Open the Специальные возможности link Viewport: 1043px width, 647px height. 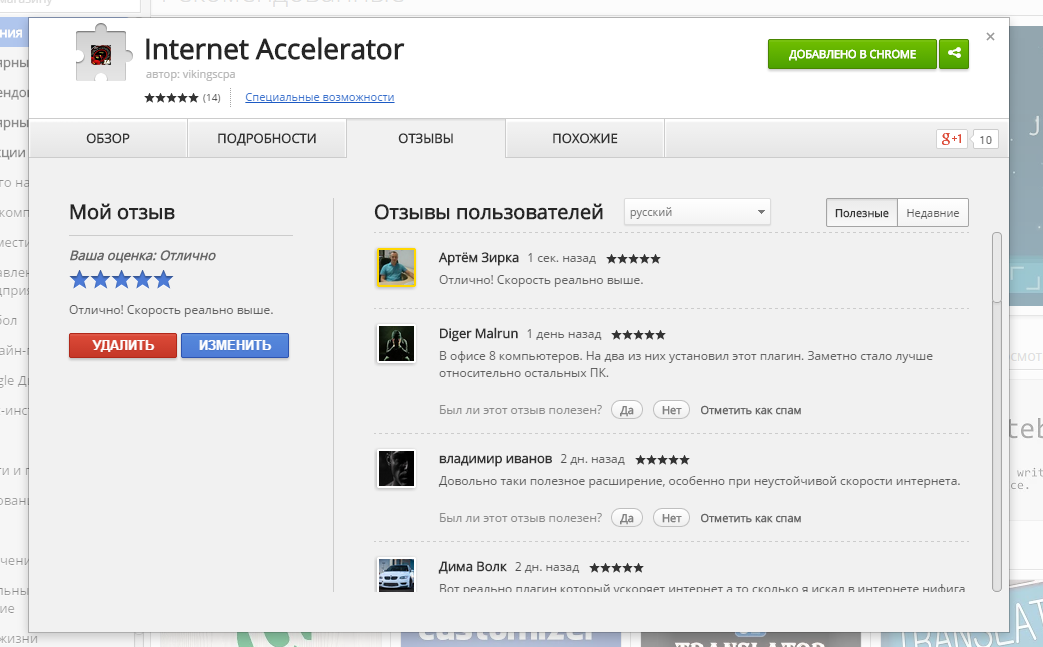[319, 97]
